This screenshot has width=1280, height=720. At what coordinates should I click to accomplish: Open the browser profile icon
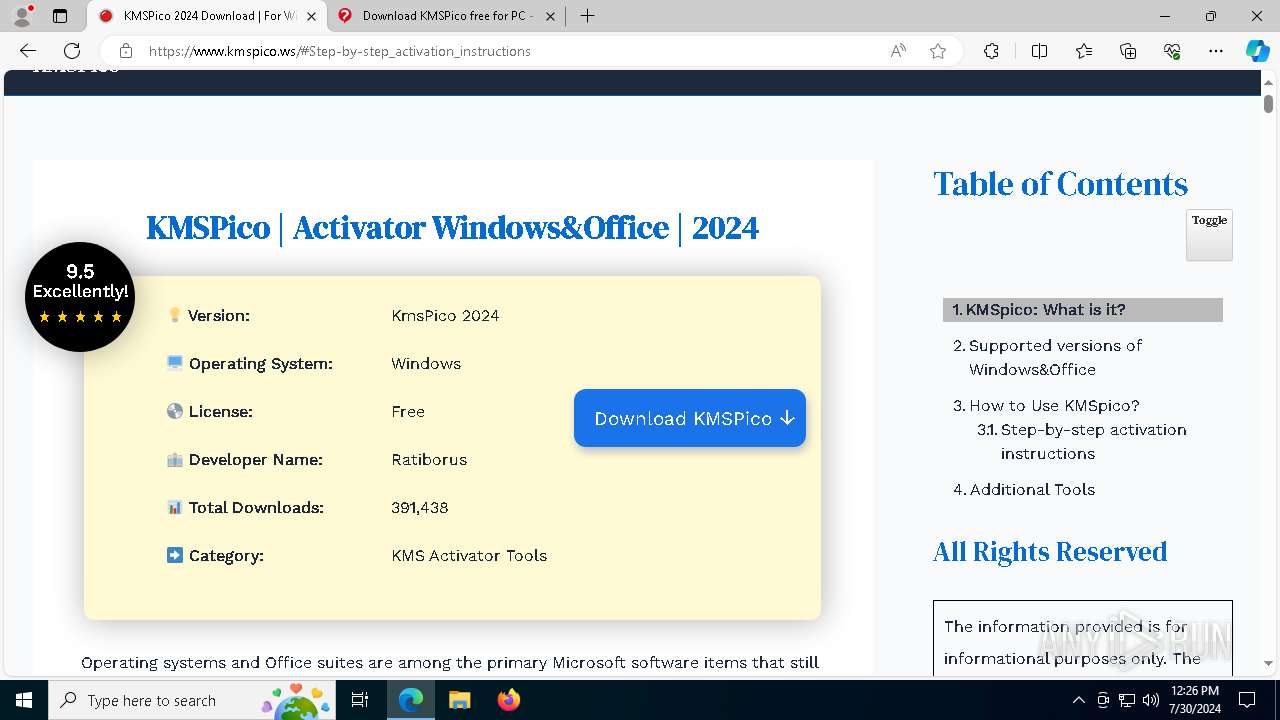click(22, 16)
